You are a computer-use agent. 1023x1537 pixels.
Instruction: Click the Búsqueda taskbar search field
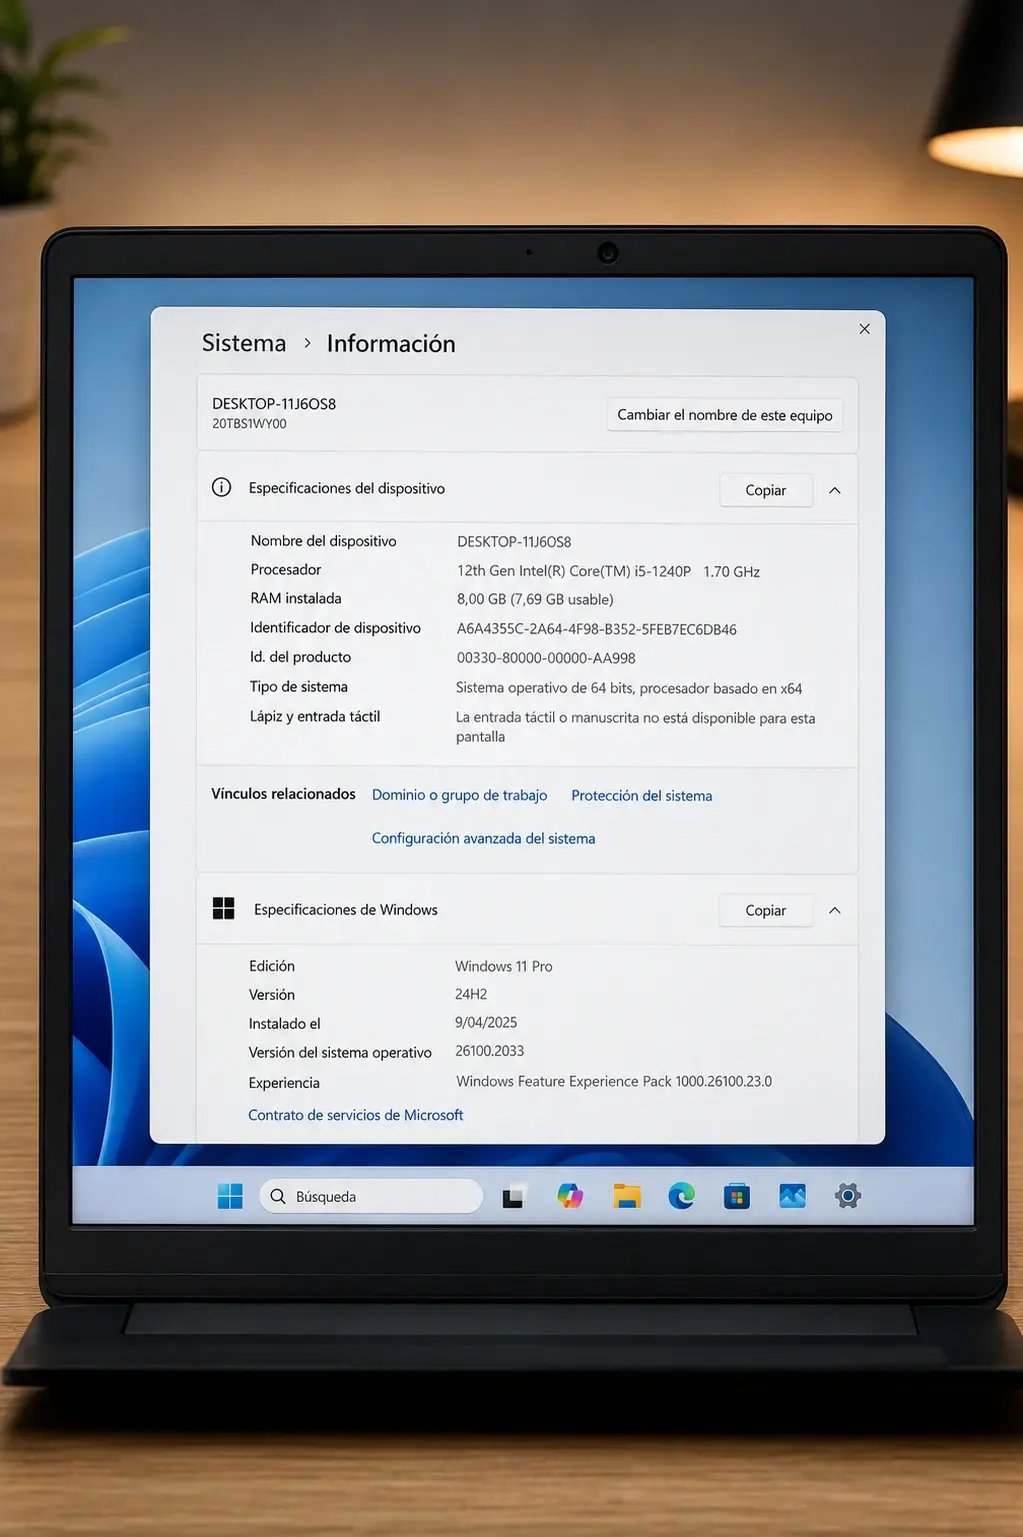tap(371, 1196)
